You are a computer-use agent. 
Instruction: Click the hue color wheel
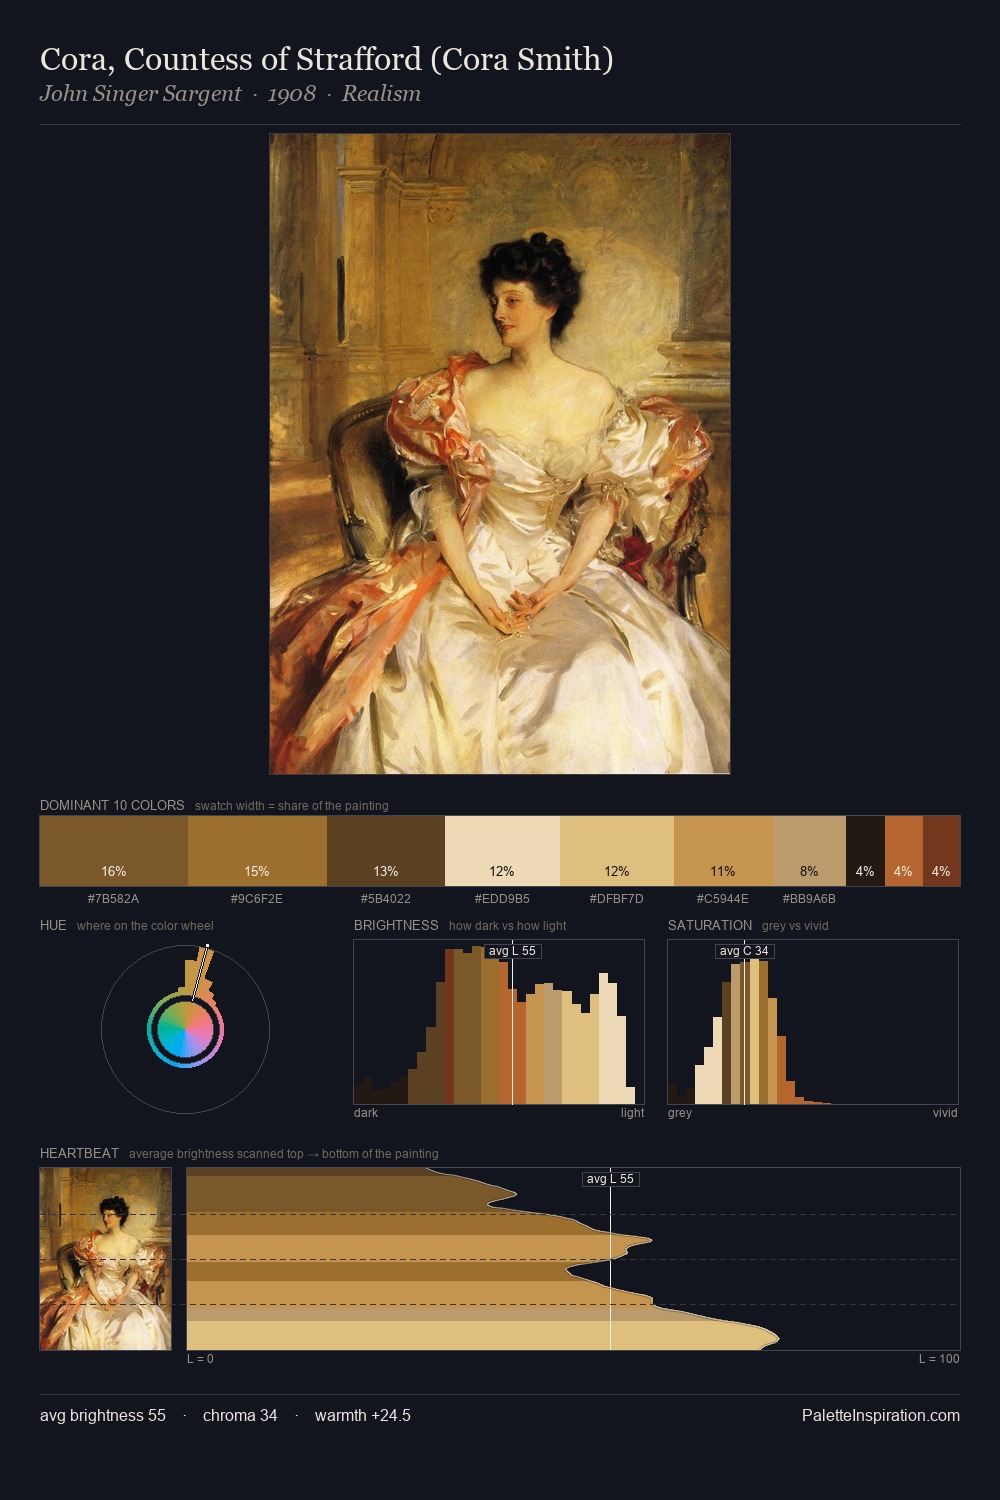pos(185,1030)
